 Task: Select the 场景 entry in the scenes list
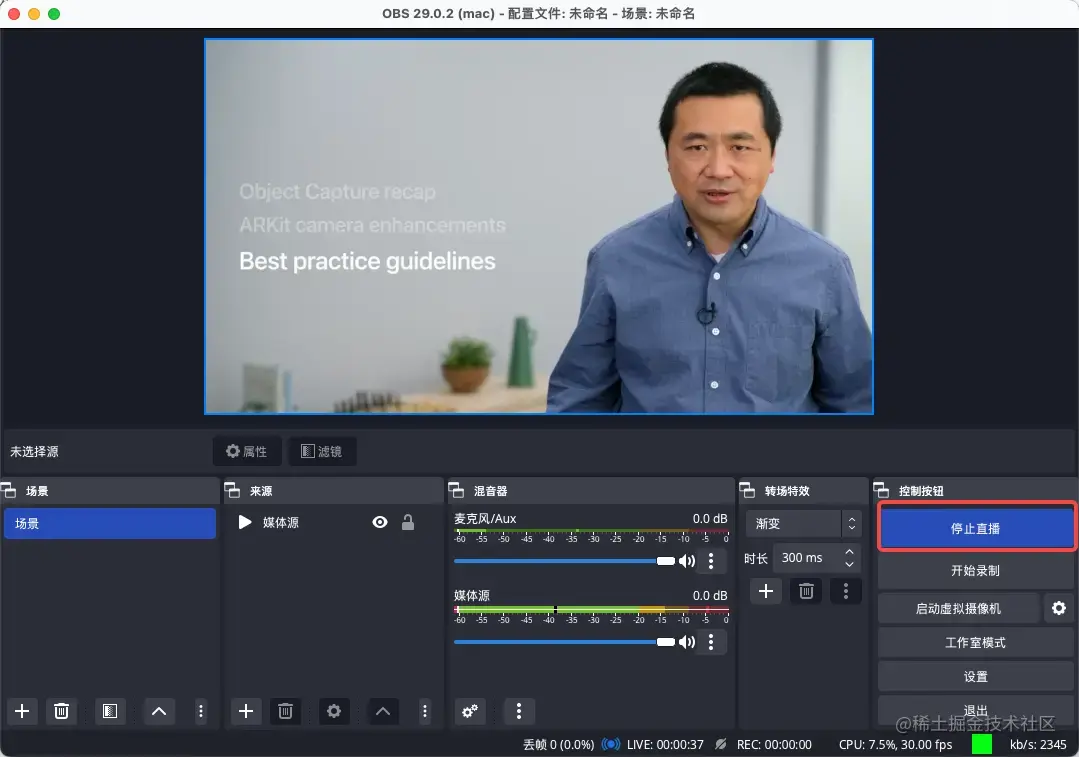[x=110, y=522]
